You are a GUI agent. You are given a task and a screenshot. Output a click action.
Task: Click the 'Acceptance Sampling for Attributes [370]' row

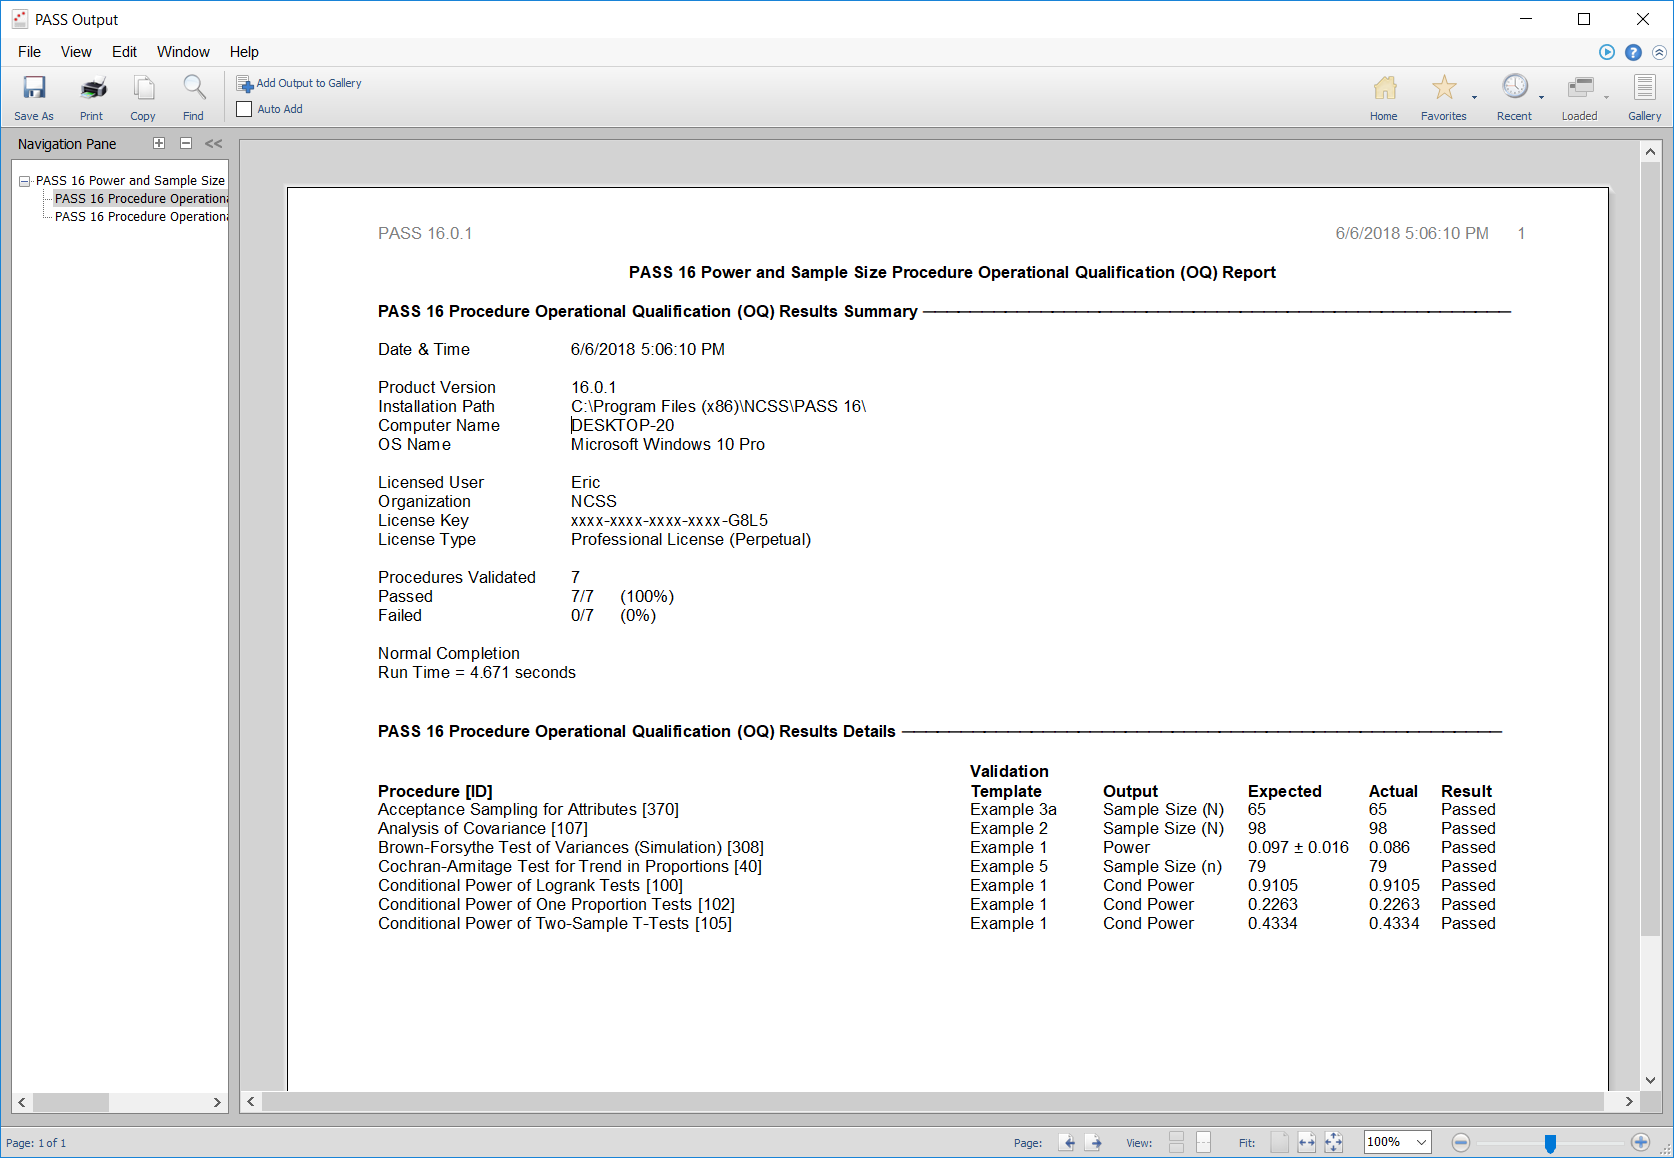[x=937, y=810]
